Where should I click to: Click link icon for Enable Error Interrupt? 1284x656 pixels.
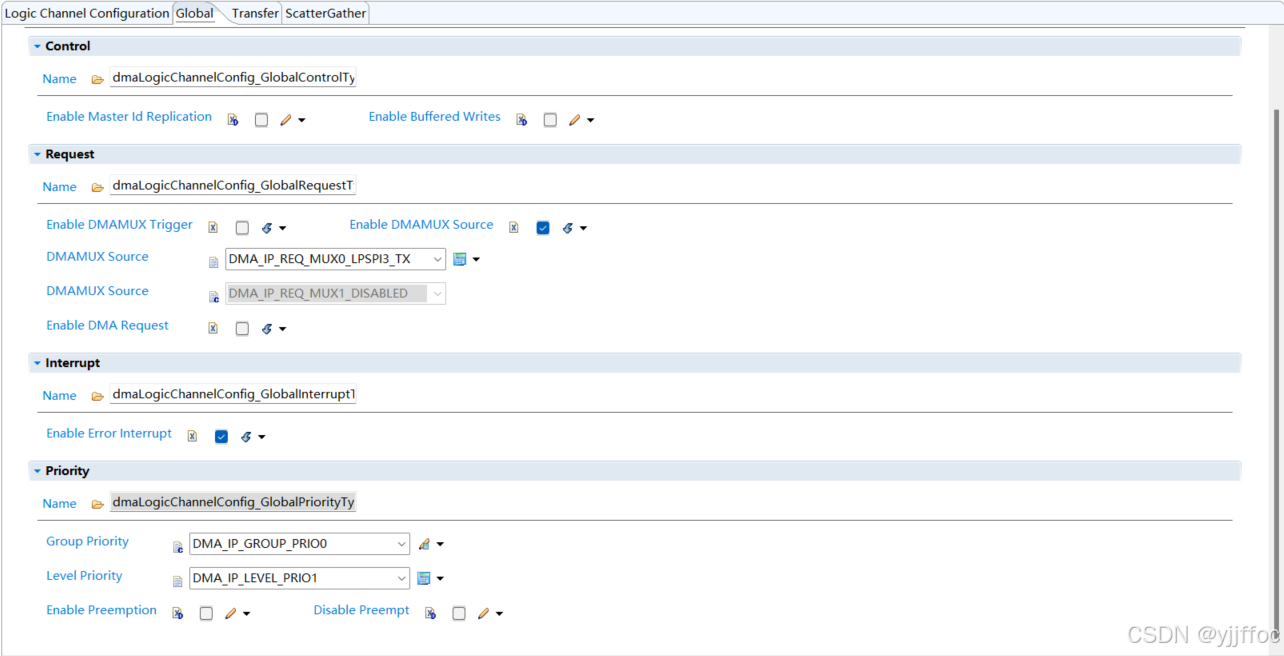[x=246, y=437]
